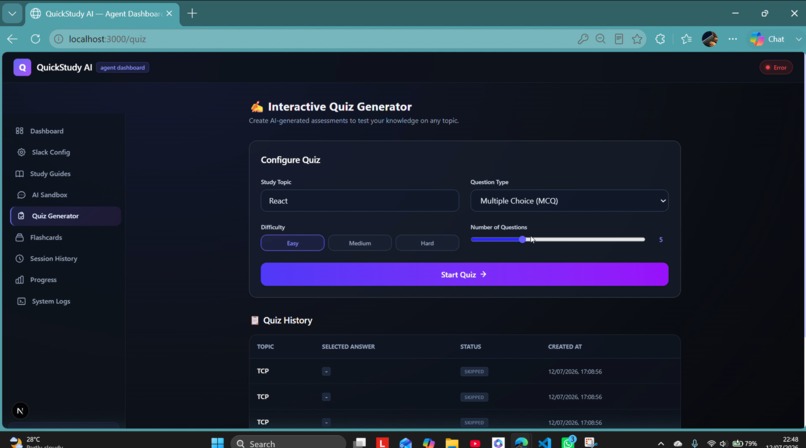Click the red Error status indicator
The height and width of the screenshot is (448, 806).
[x=776, y=67]
